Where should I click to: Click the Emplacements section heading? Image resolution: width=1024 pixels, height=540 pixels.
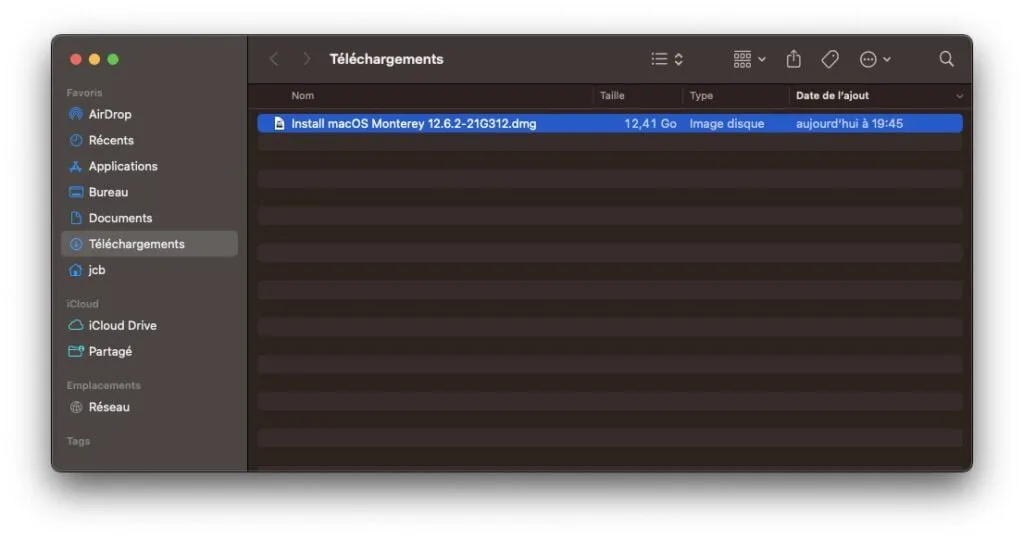pyautogui.click(x=103, y=385)
